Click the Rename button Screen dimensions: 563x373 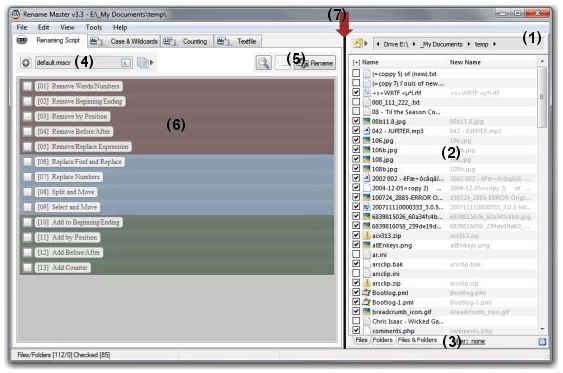click(315, 63)
